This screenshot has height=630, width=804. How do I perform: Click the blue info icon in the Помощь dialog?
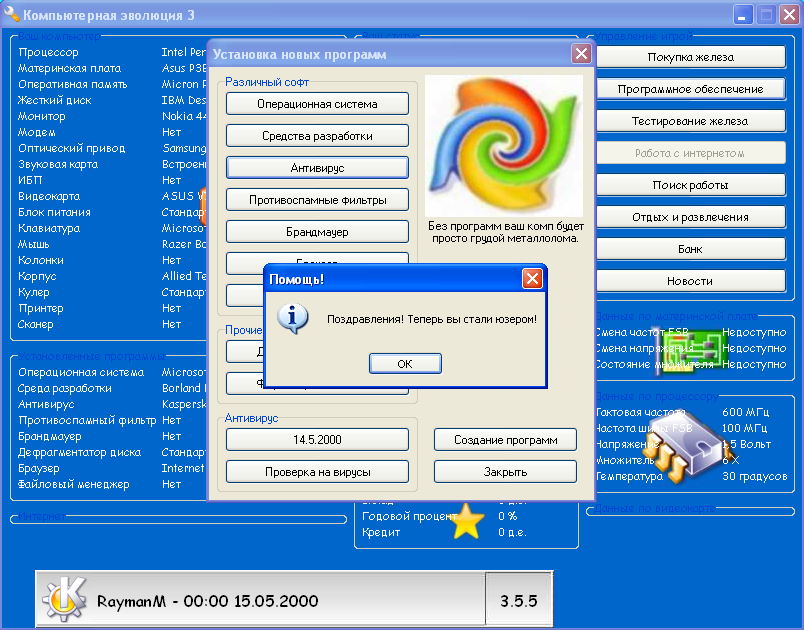coord(291,319)
